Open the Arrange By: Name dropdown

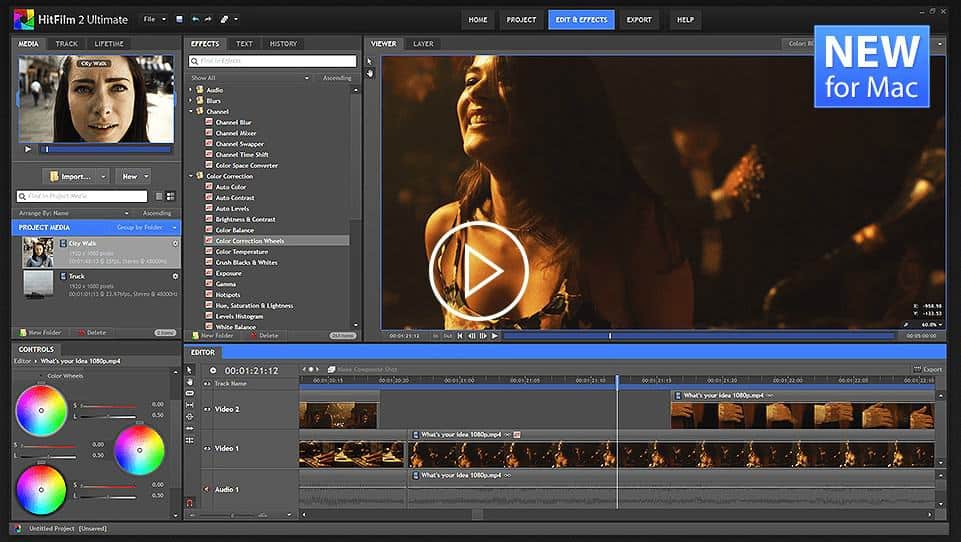(73, 213)
